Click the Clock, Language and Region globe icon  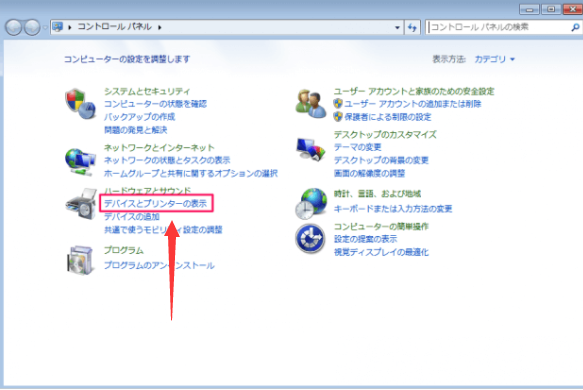tap(311, 203)
